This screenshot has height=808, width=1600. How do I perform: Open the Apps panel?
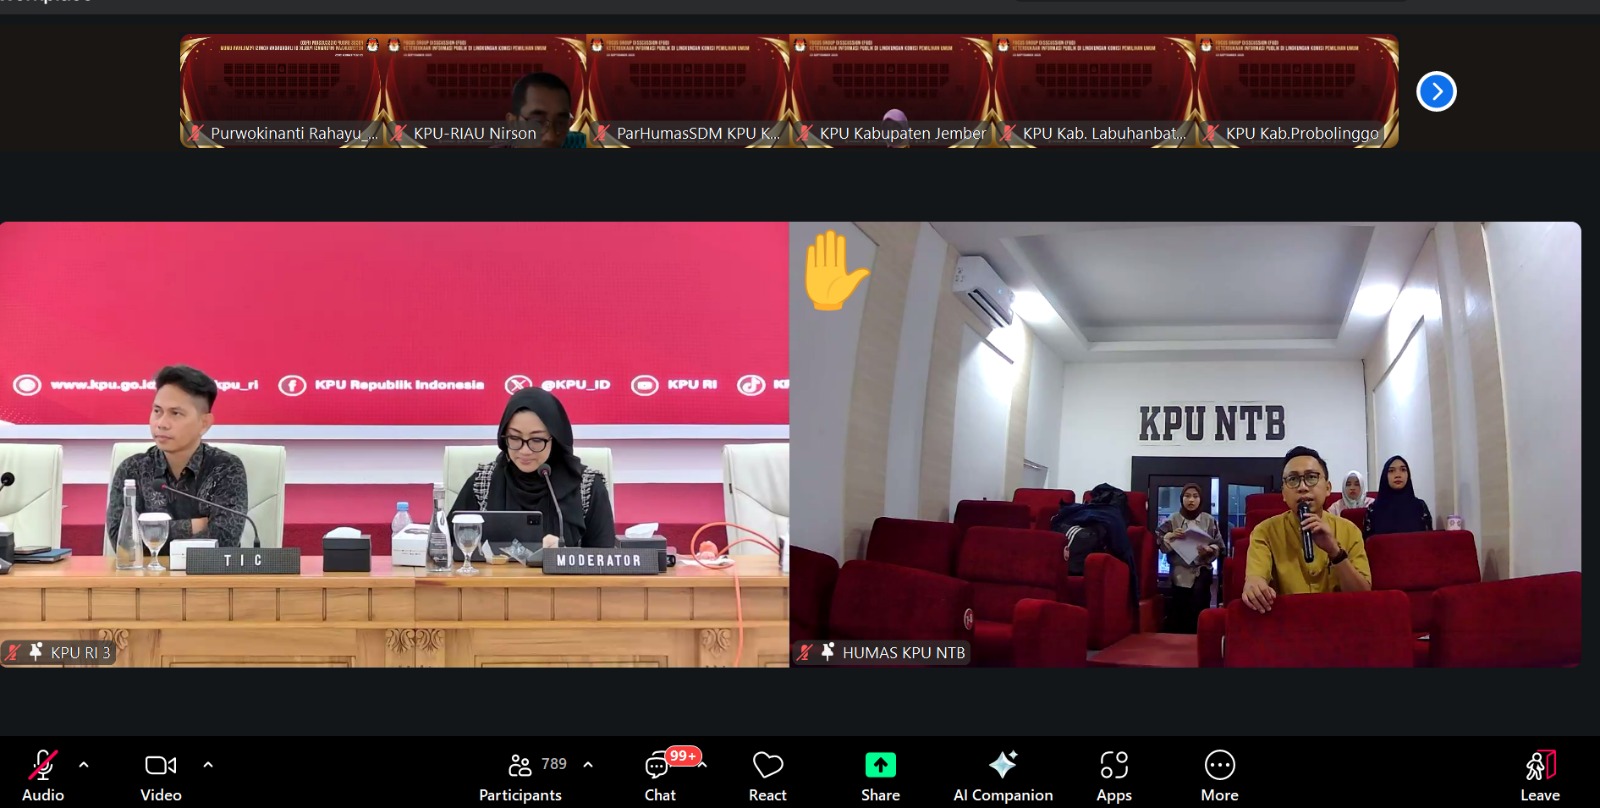tap(1113, 775)
